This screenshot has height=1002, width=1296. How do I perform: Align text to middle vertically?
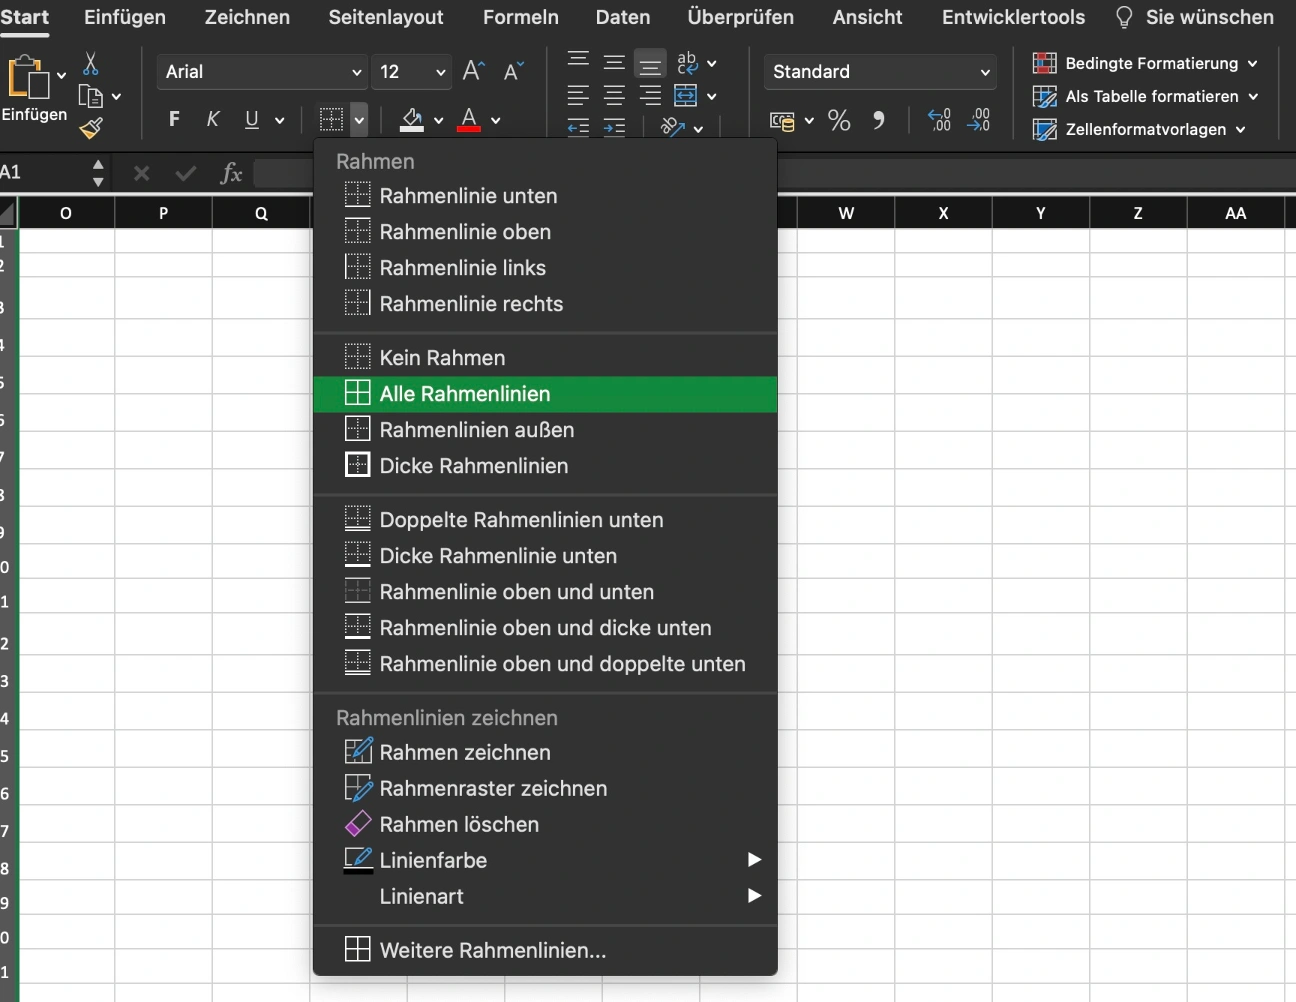(614, 63)
